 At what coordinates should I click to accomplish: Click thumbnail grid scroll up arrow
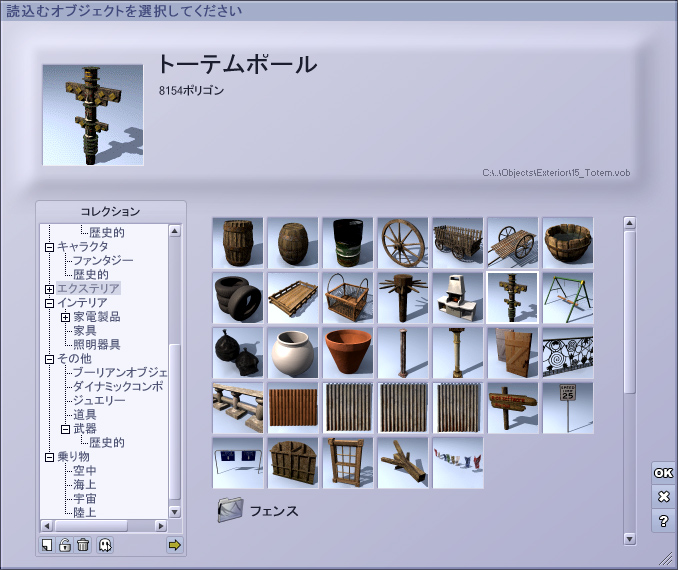630,223
